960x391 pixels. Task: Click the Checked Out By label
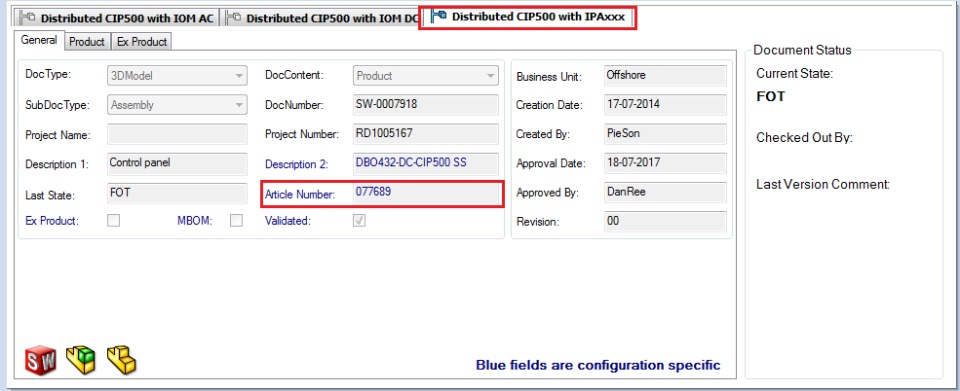tap(804, 138)
